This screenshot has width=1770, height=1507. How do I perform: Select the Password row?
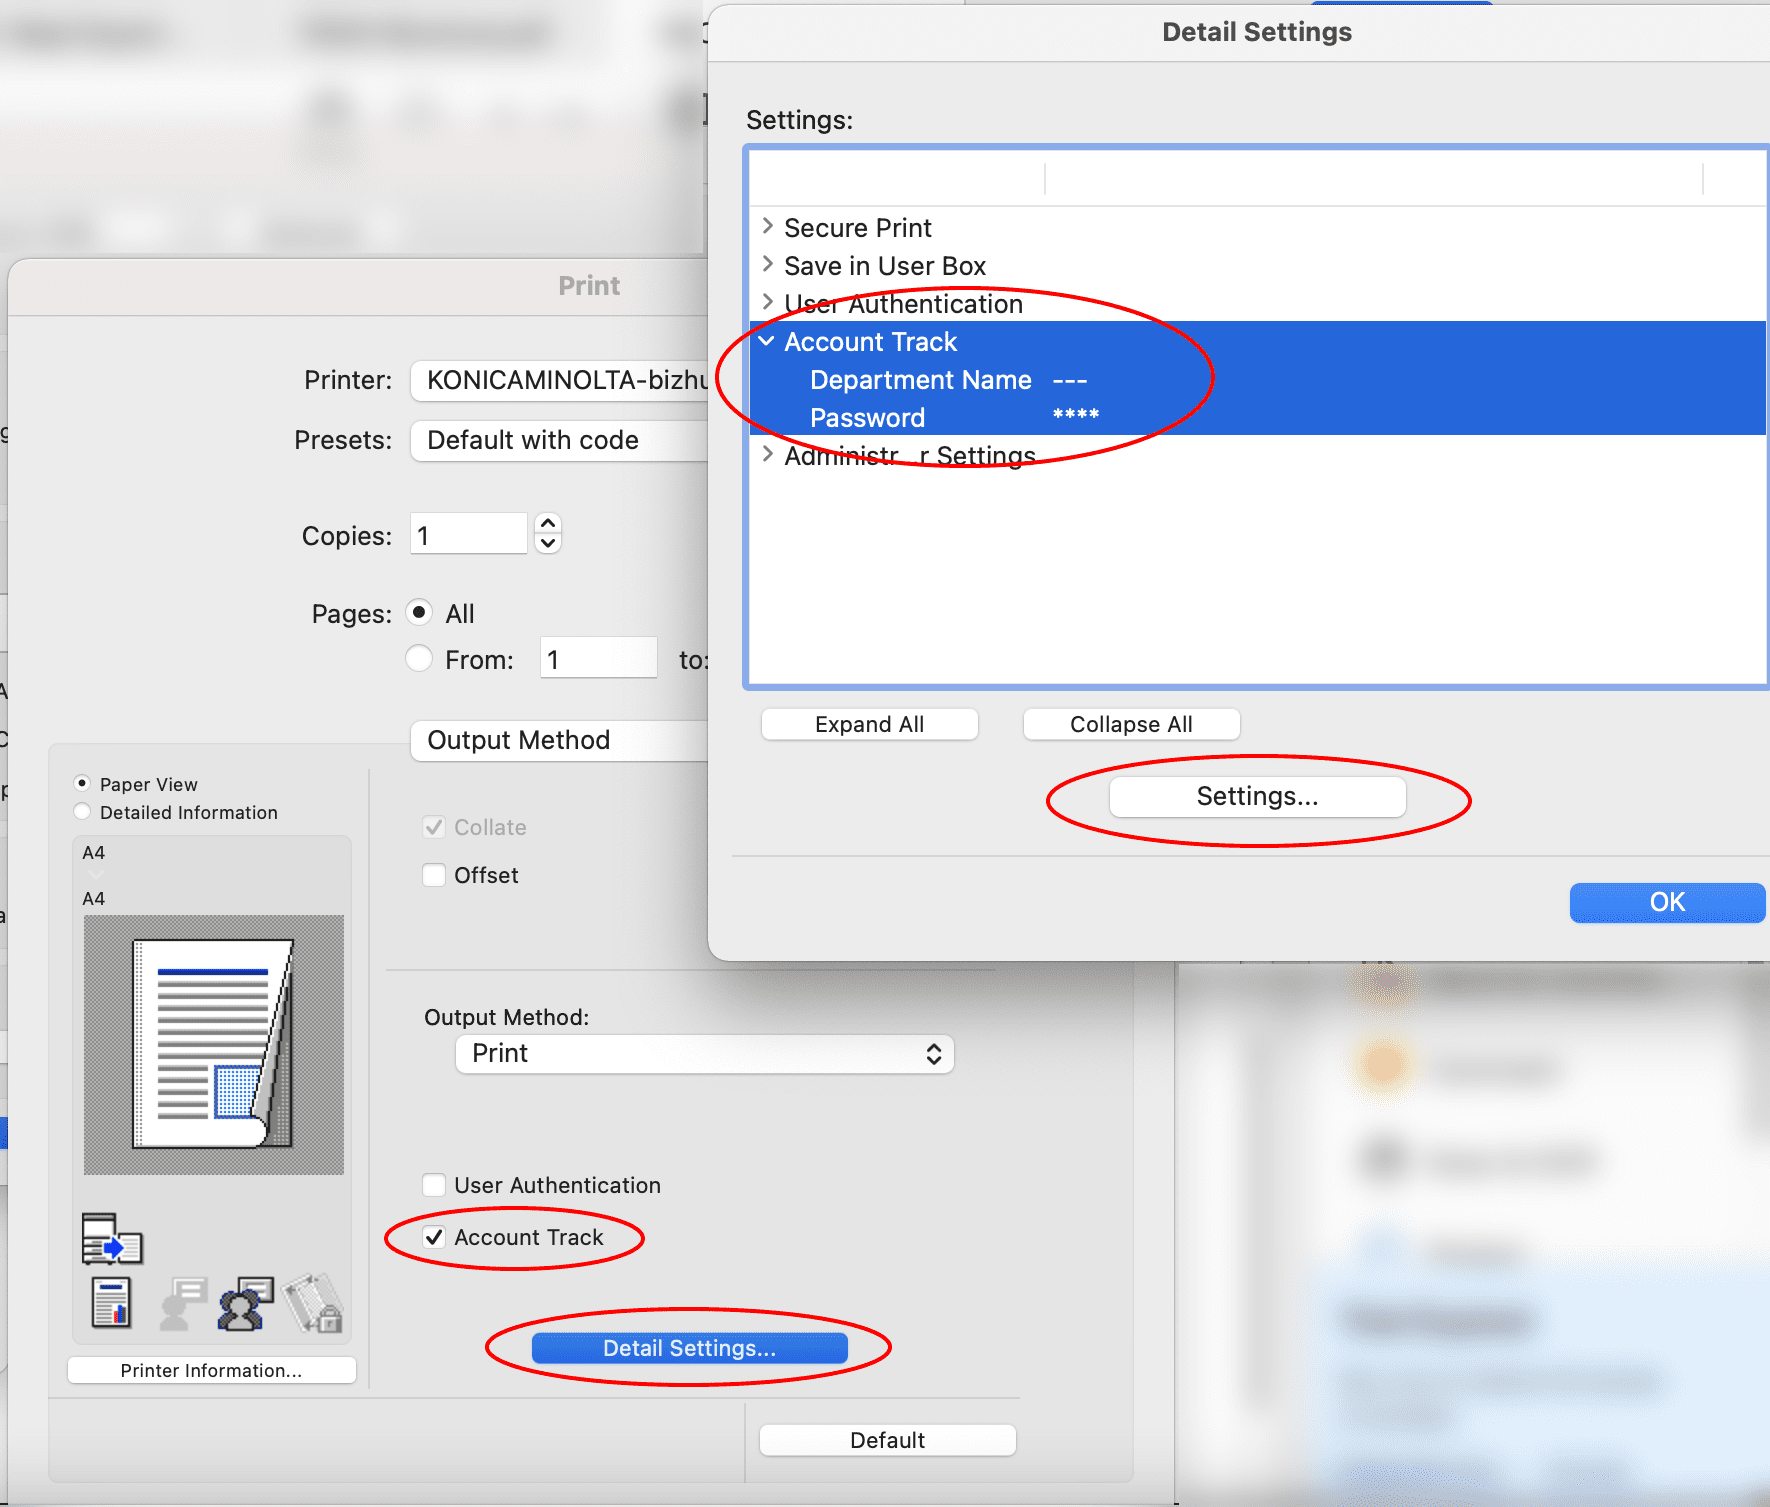pyautogui.click(x=1258, y=417)
